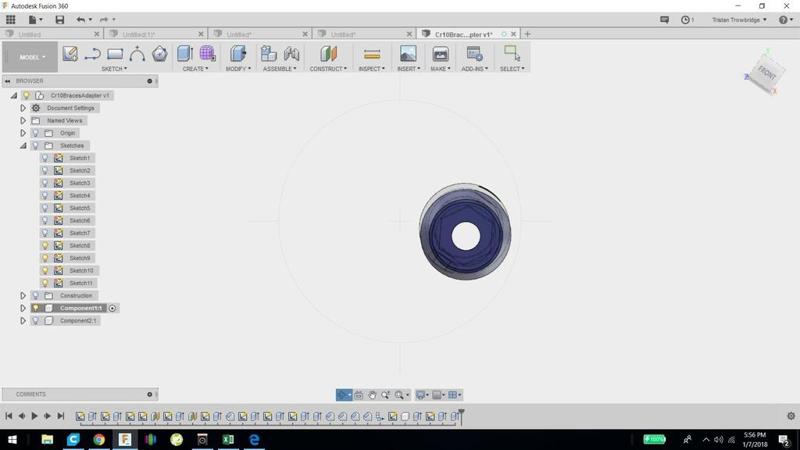Activate Component1:1 radio button

point(112,308)
